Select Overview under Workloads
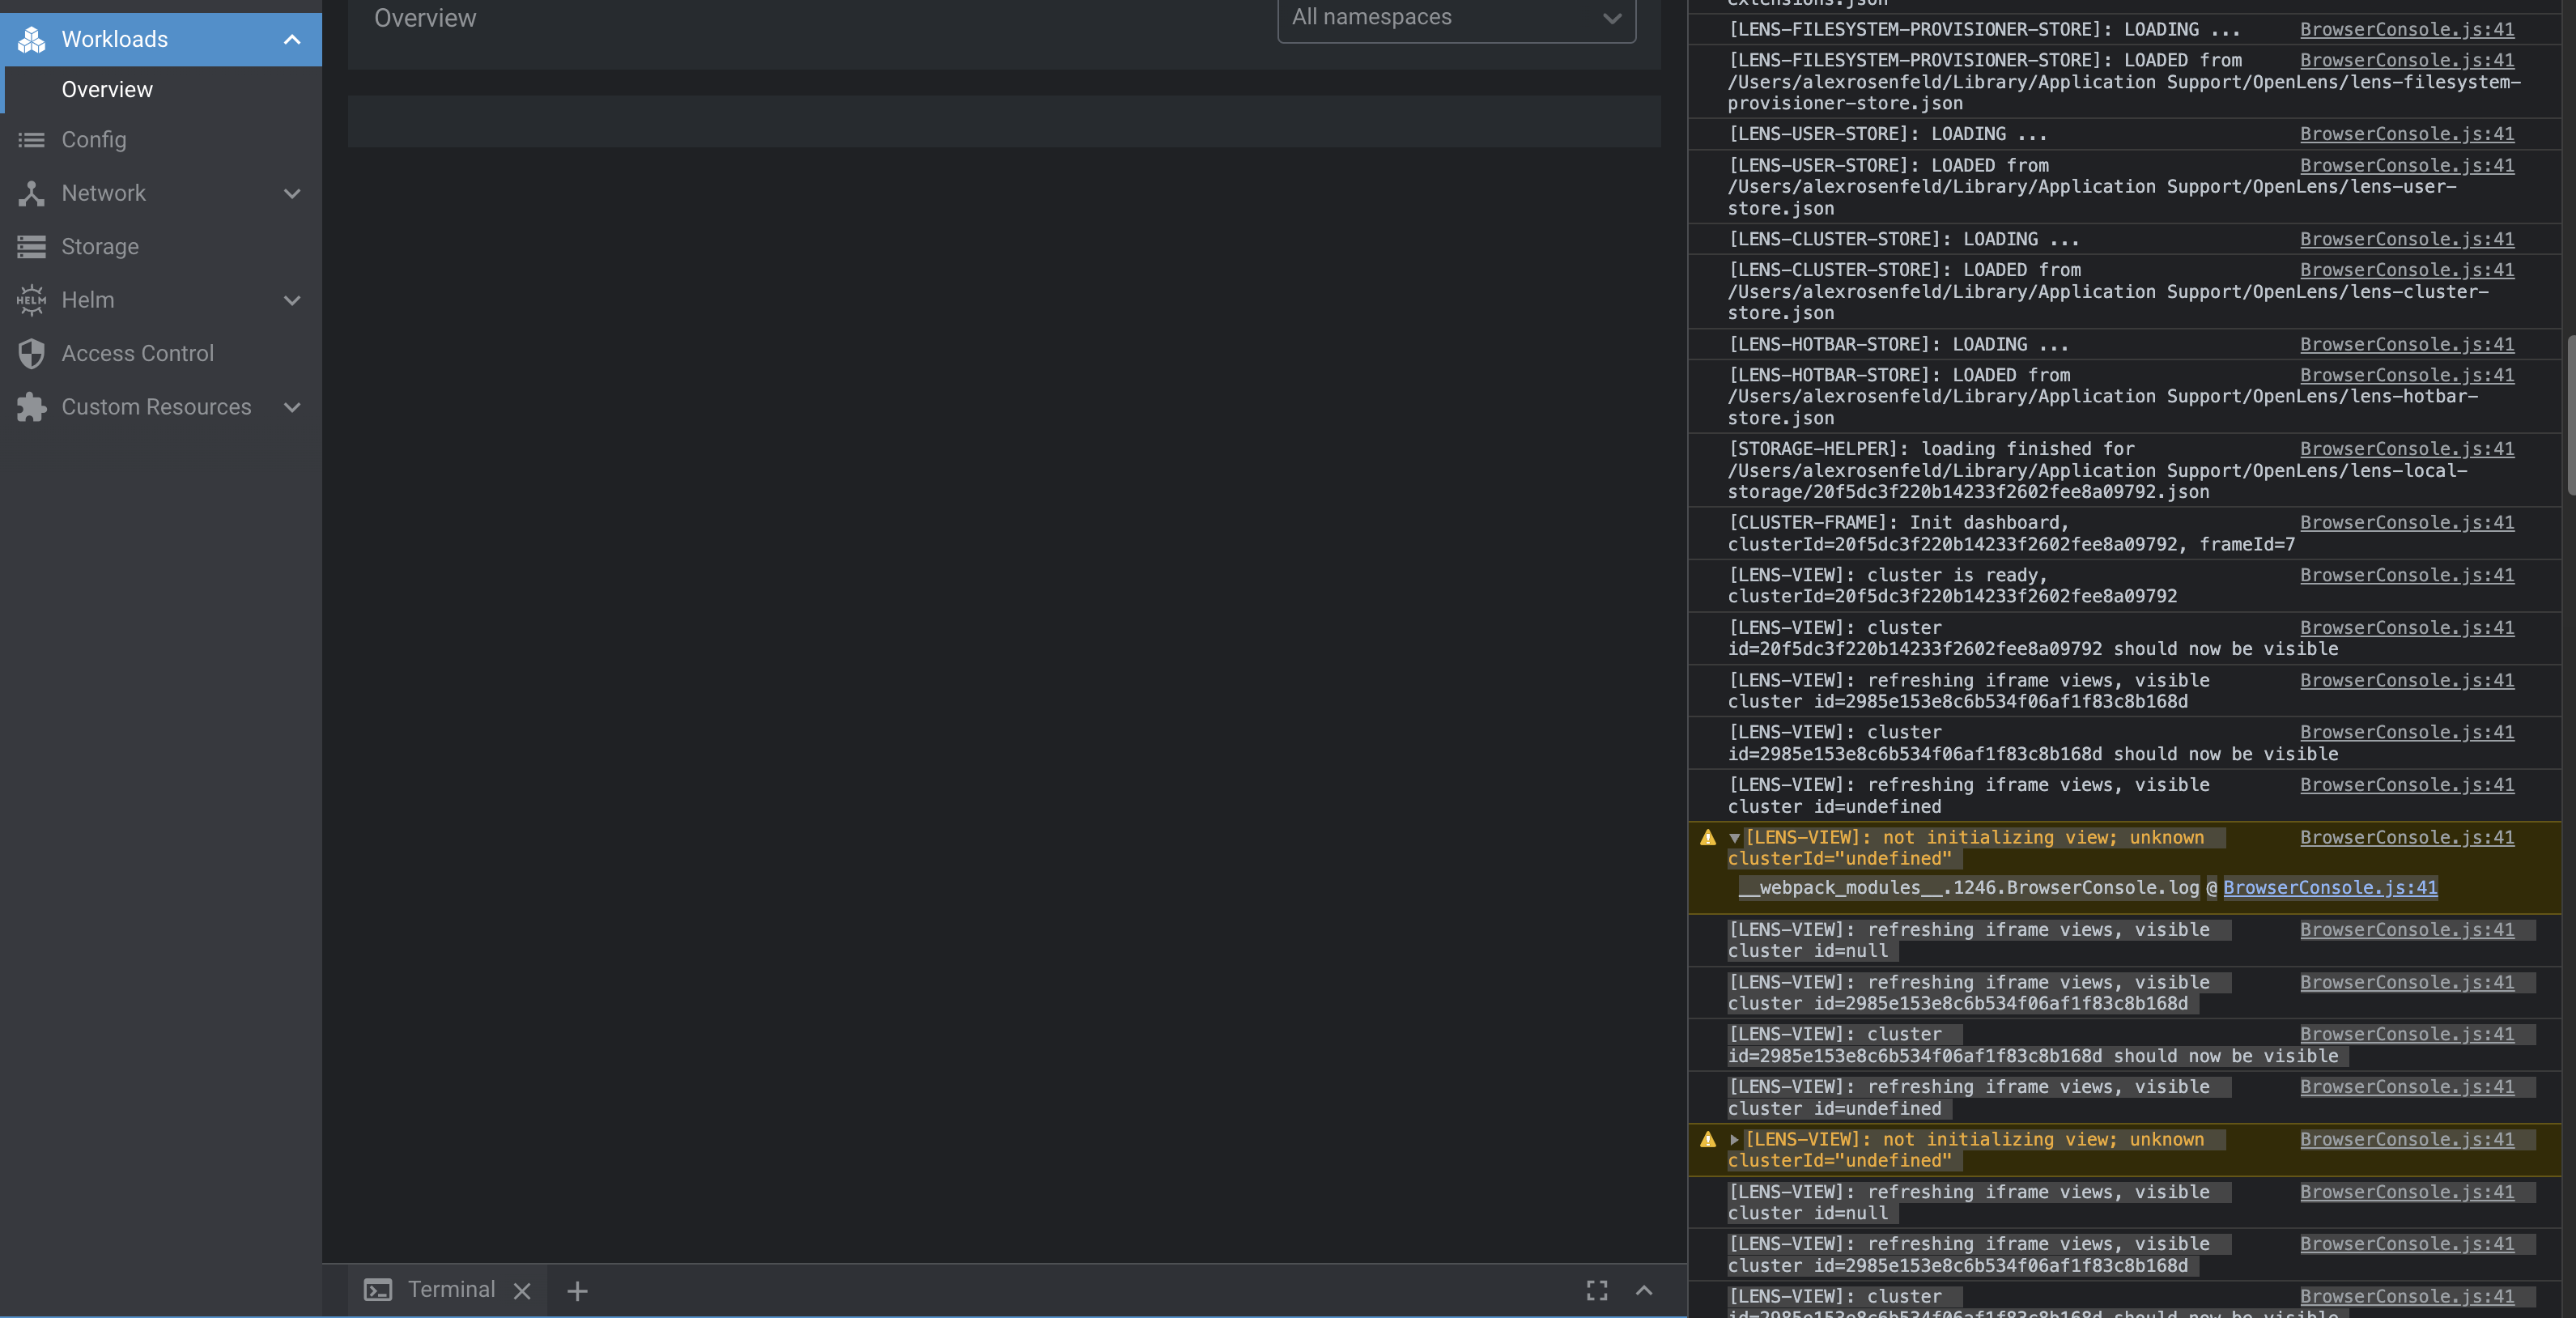 [x=107, y=89]
